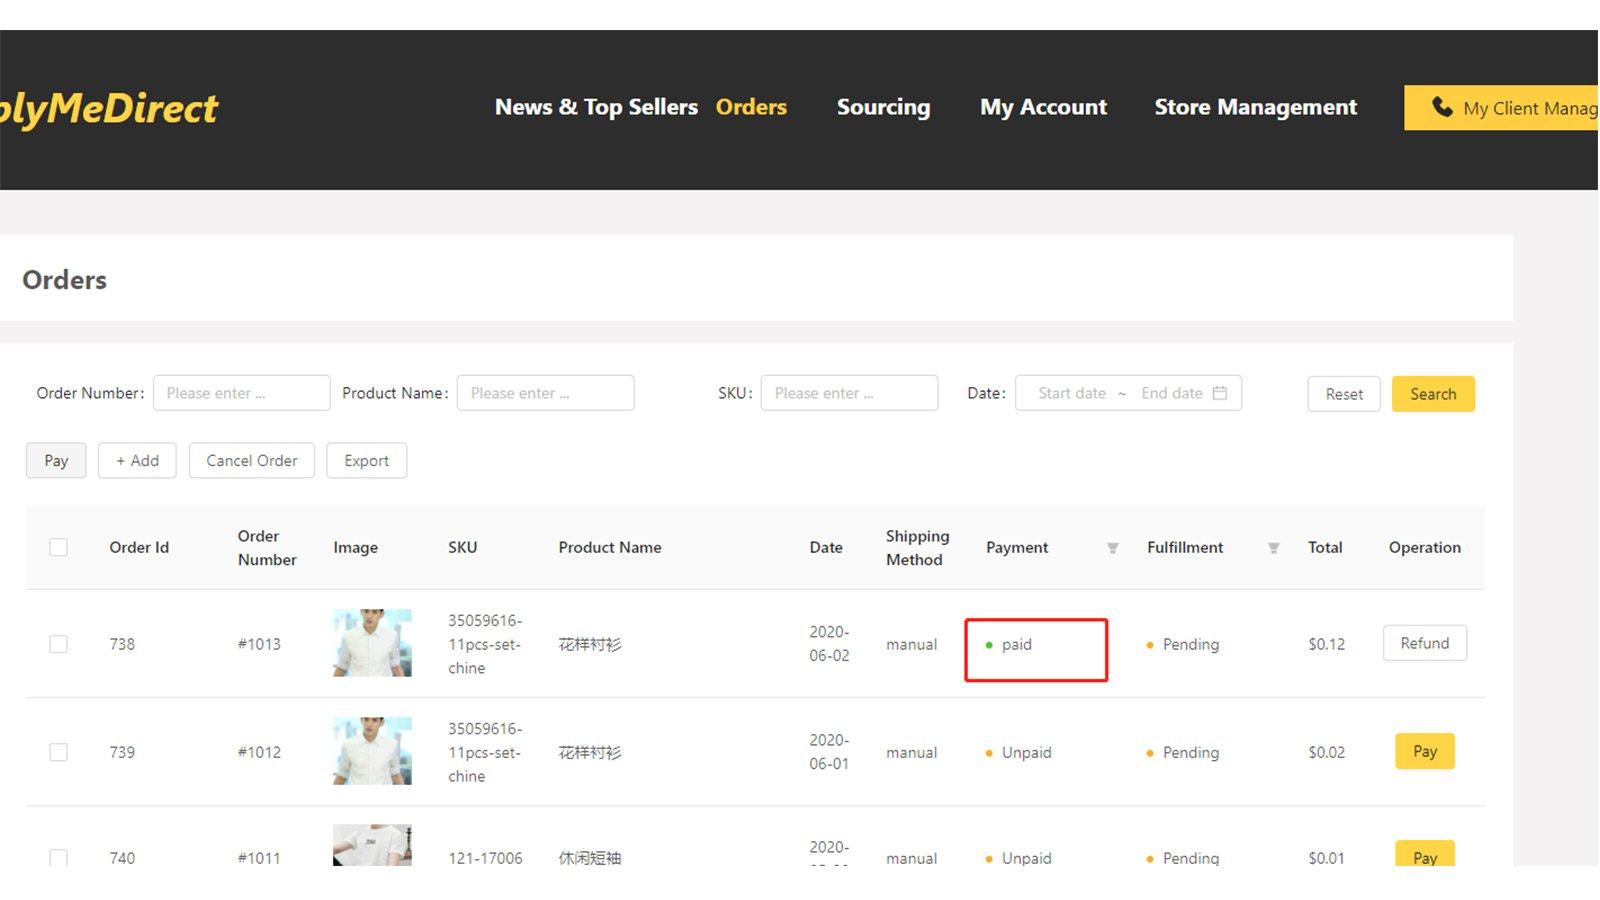Image resolution: width=1600 pixels, height=900 pixels.
Task: View the product thumbnail for order #1013
Action: click(x=371, y=643)
